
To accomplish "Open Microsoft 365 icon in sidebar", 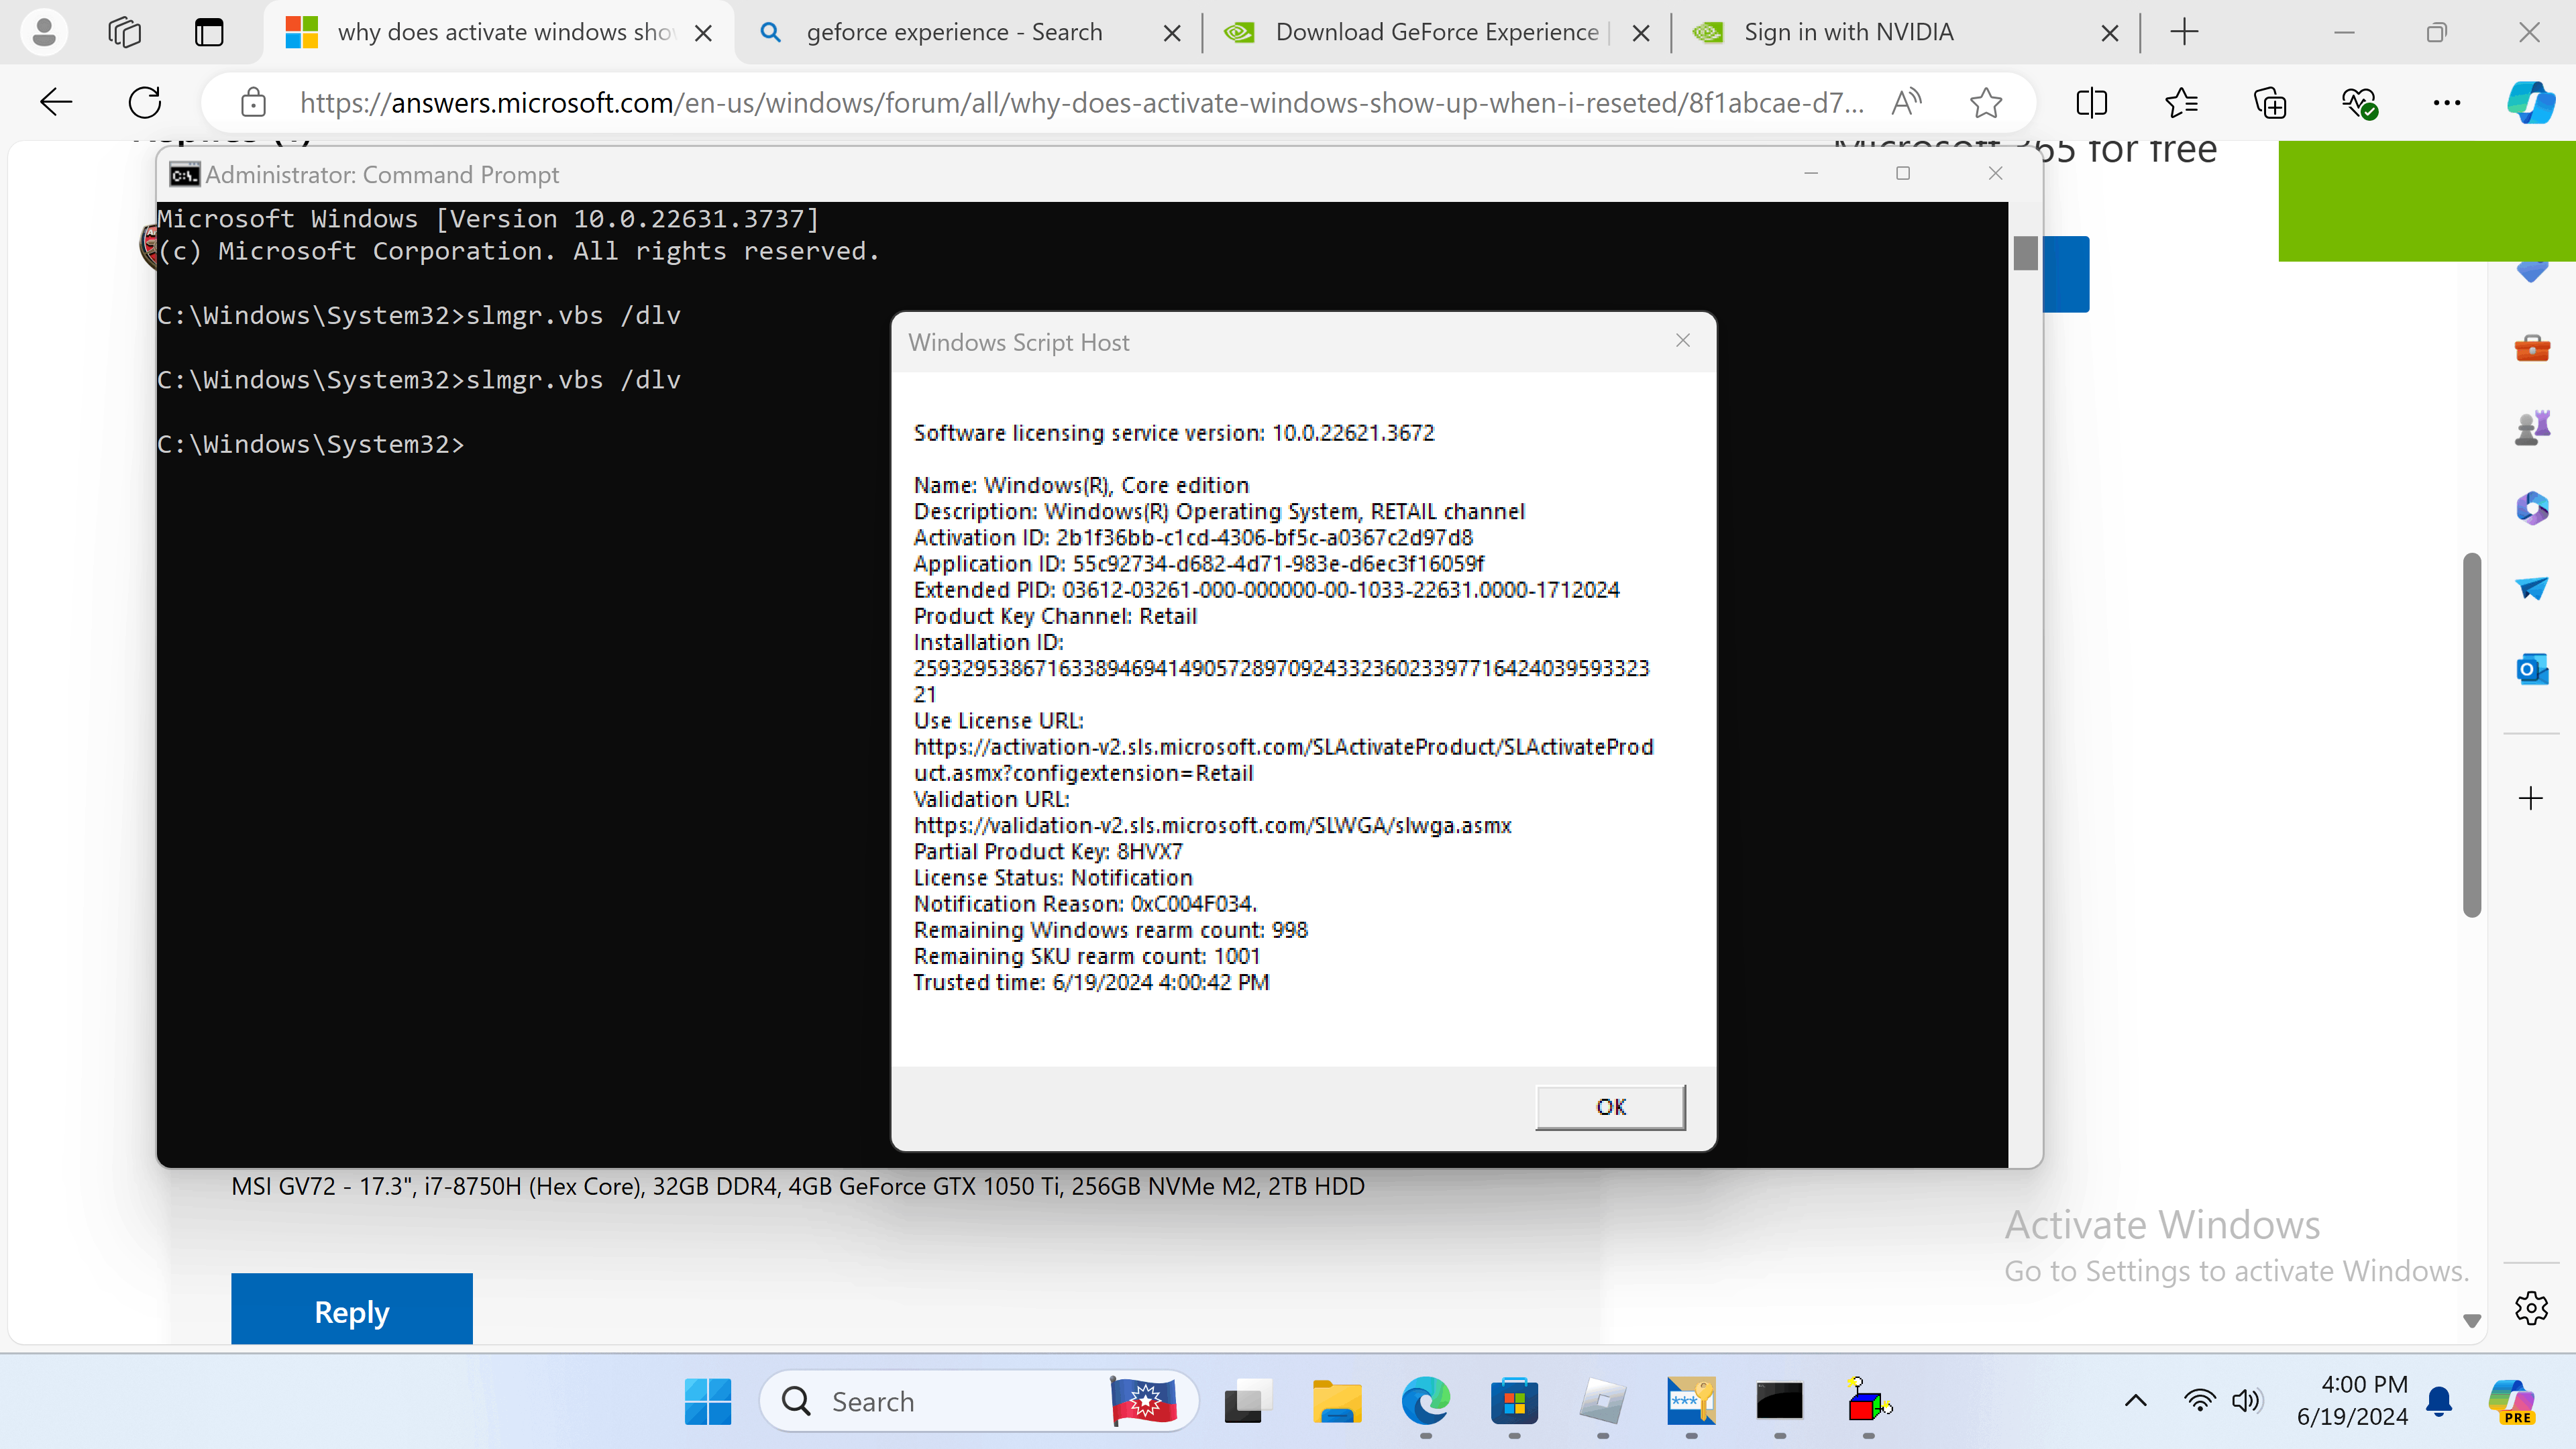I will click(x=2532, y=508).
